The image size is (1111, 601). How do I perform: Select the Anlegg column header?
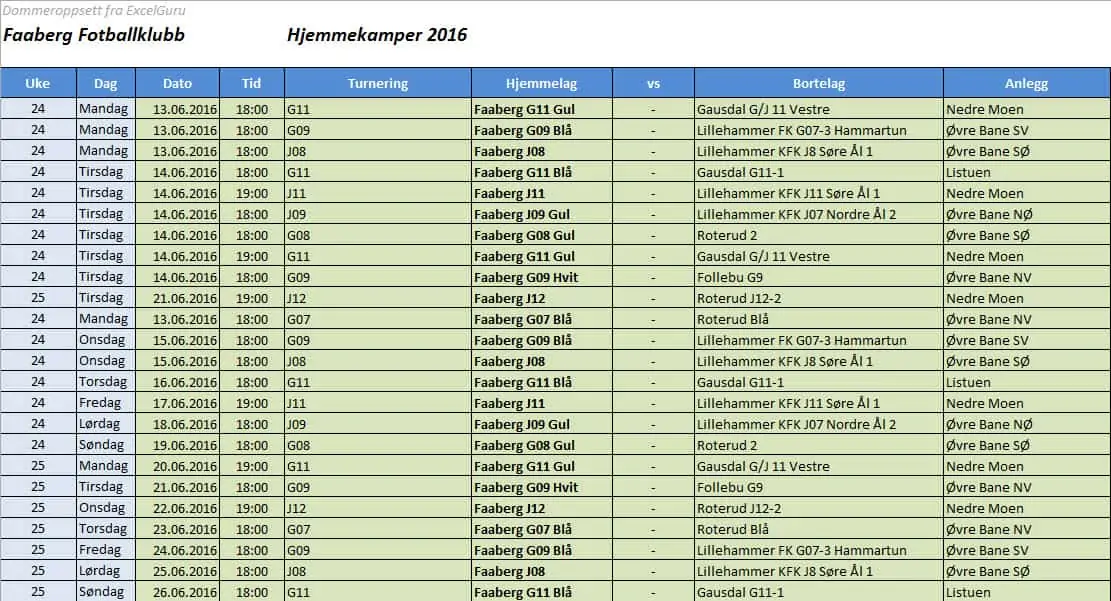pos(1026,83)
